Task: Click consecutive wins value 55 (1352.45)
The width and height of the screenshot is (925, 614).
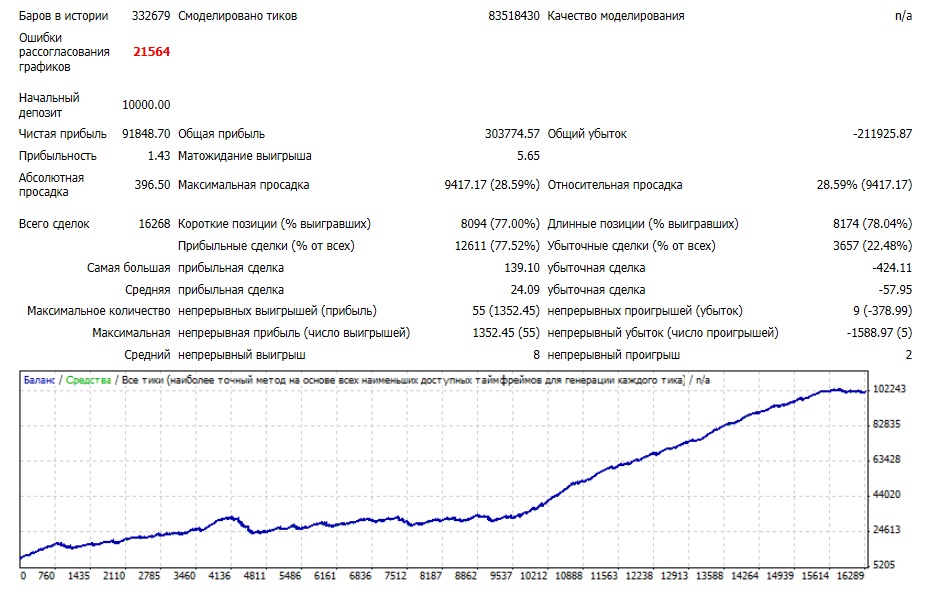Action: pos(506,311)
